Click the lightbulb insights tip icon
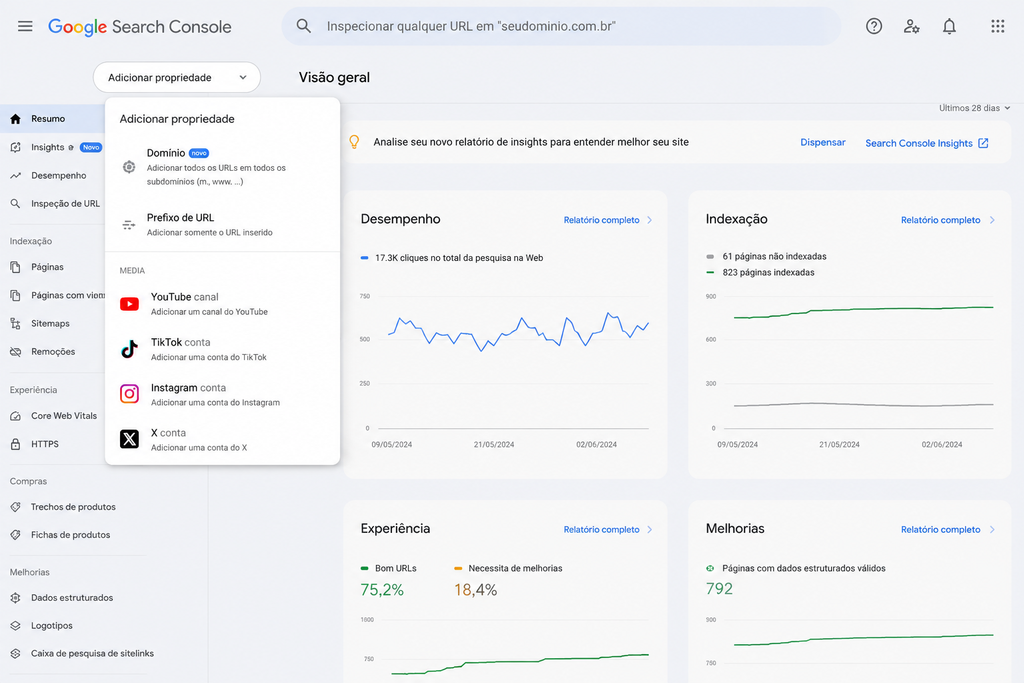Viewport: 1024px width, 683px height. tap(354, 142)
